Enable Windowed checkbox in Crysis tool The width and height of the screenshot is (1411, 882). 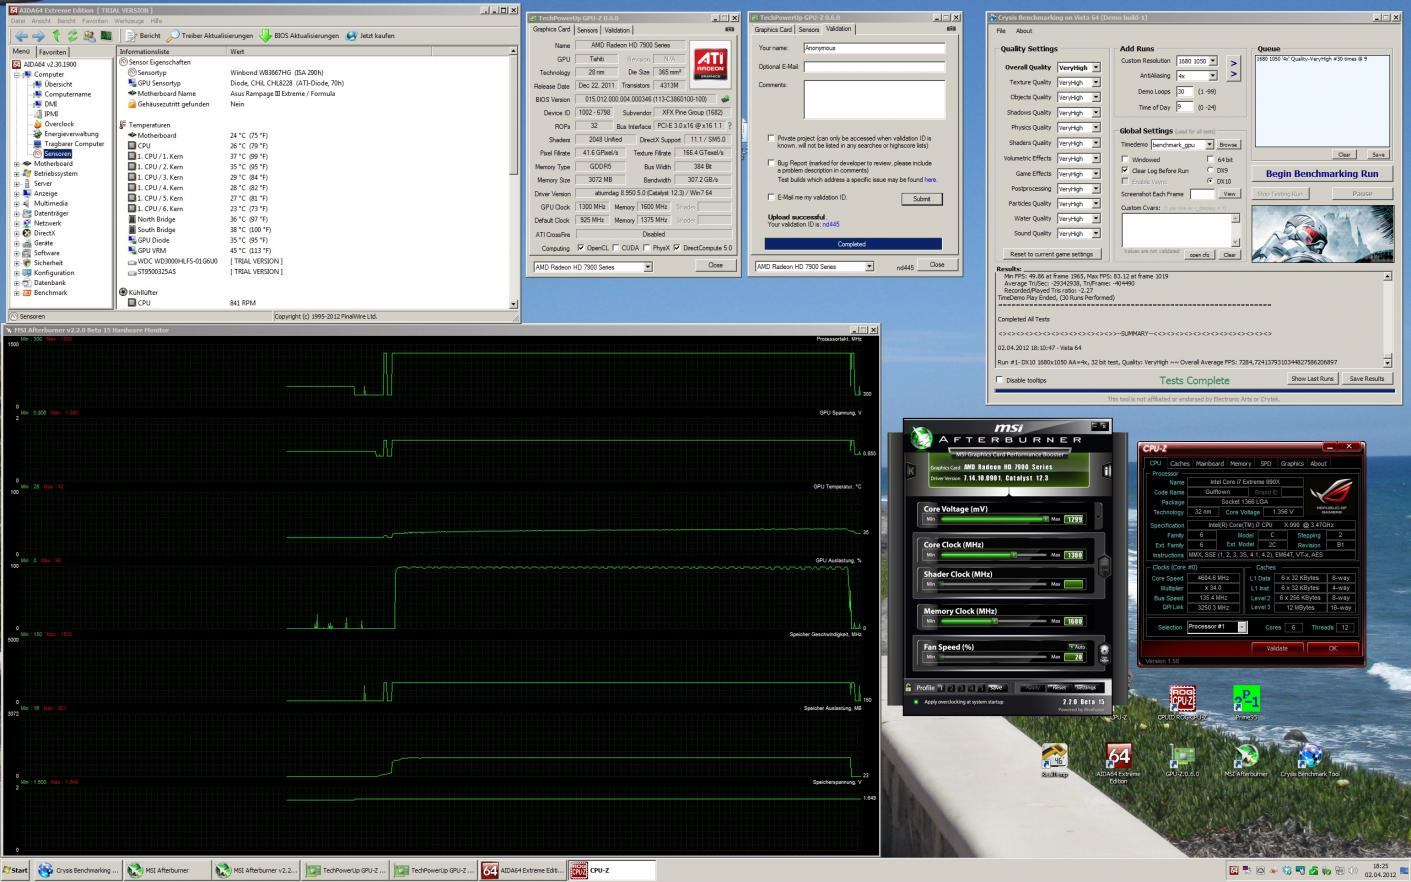(x=1125, y=159)
